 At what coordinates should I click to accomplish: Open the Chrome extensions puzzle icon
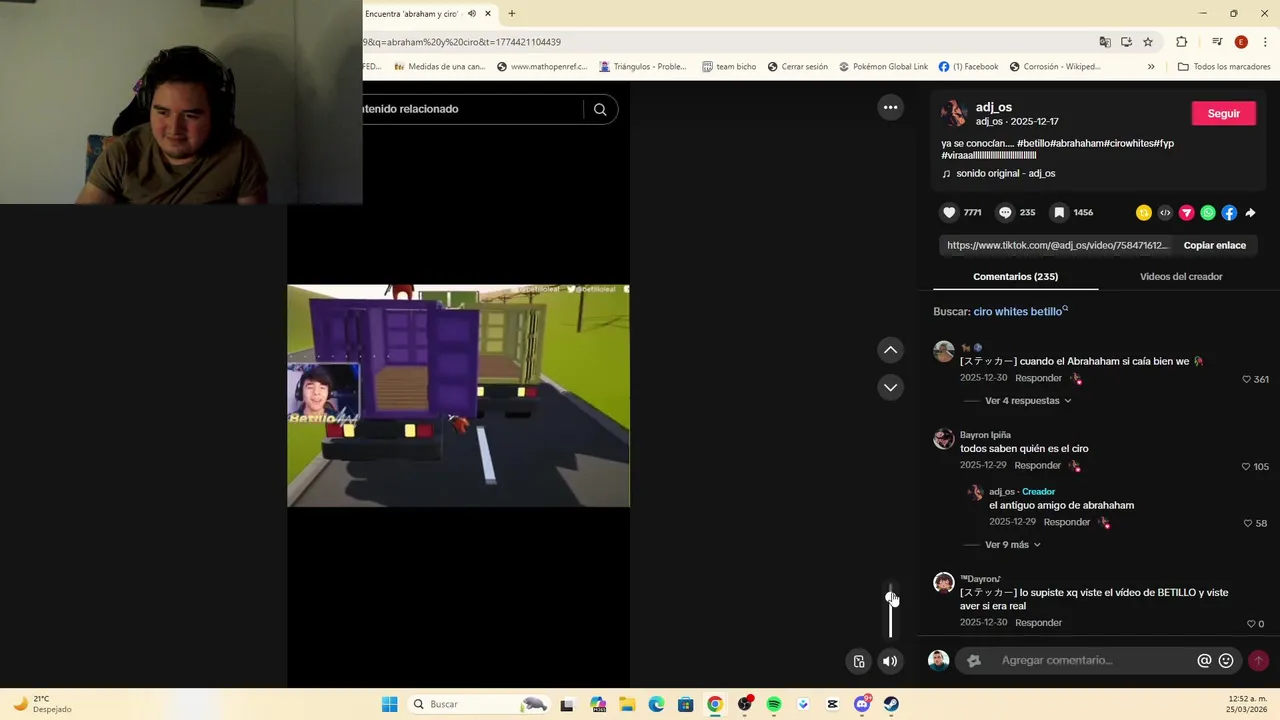[x=1181, y=42]
